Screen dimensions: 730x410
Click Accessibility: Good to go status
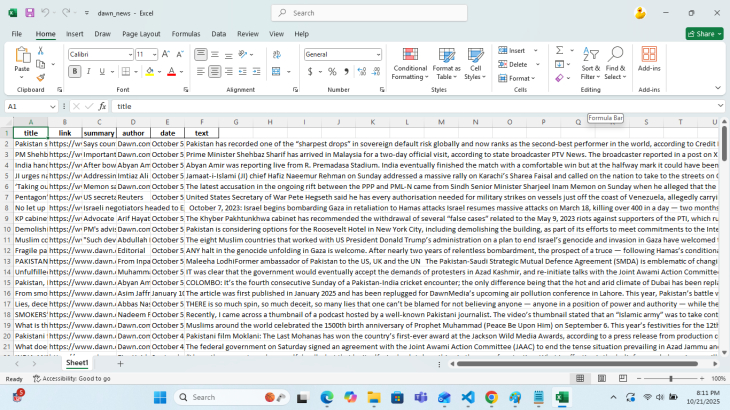(x=72, y=379)
